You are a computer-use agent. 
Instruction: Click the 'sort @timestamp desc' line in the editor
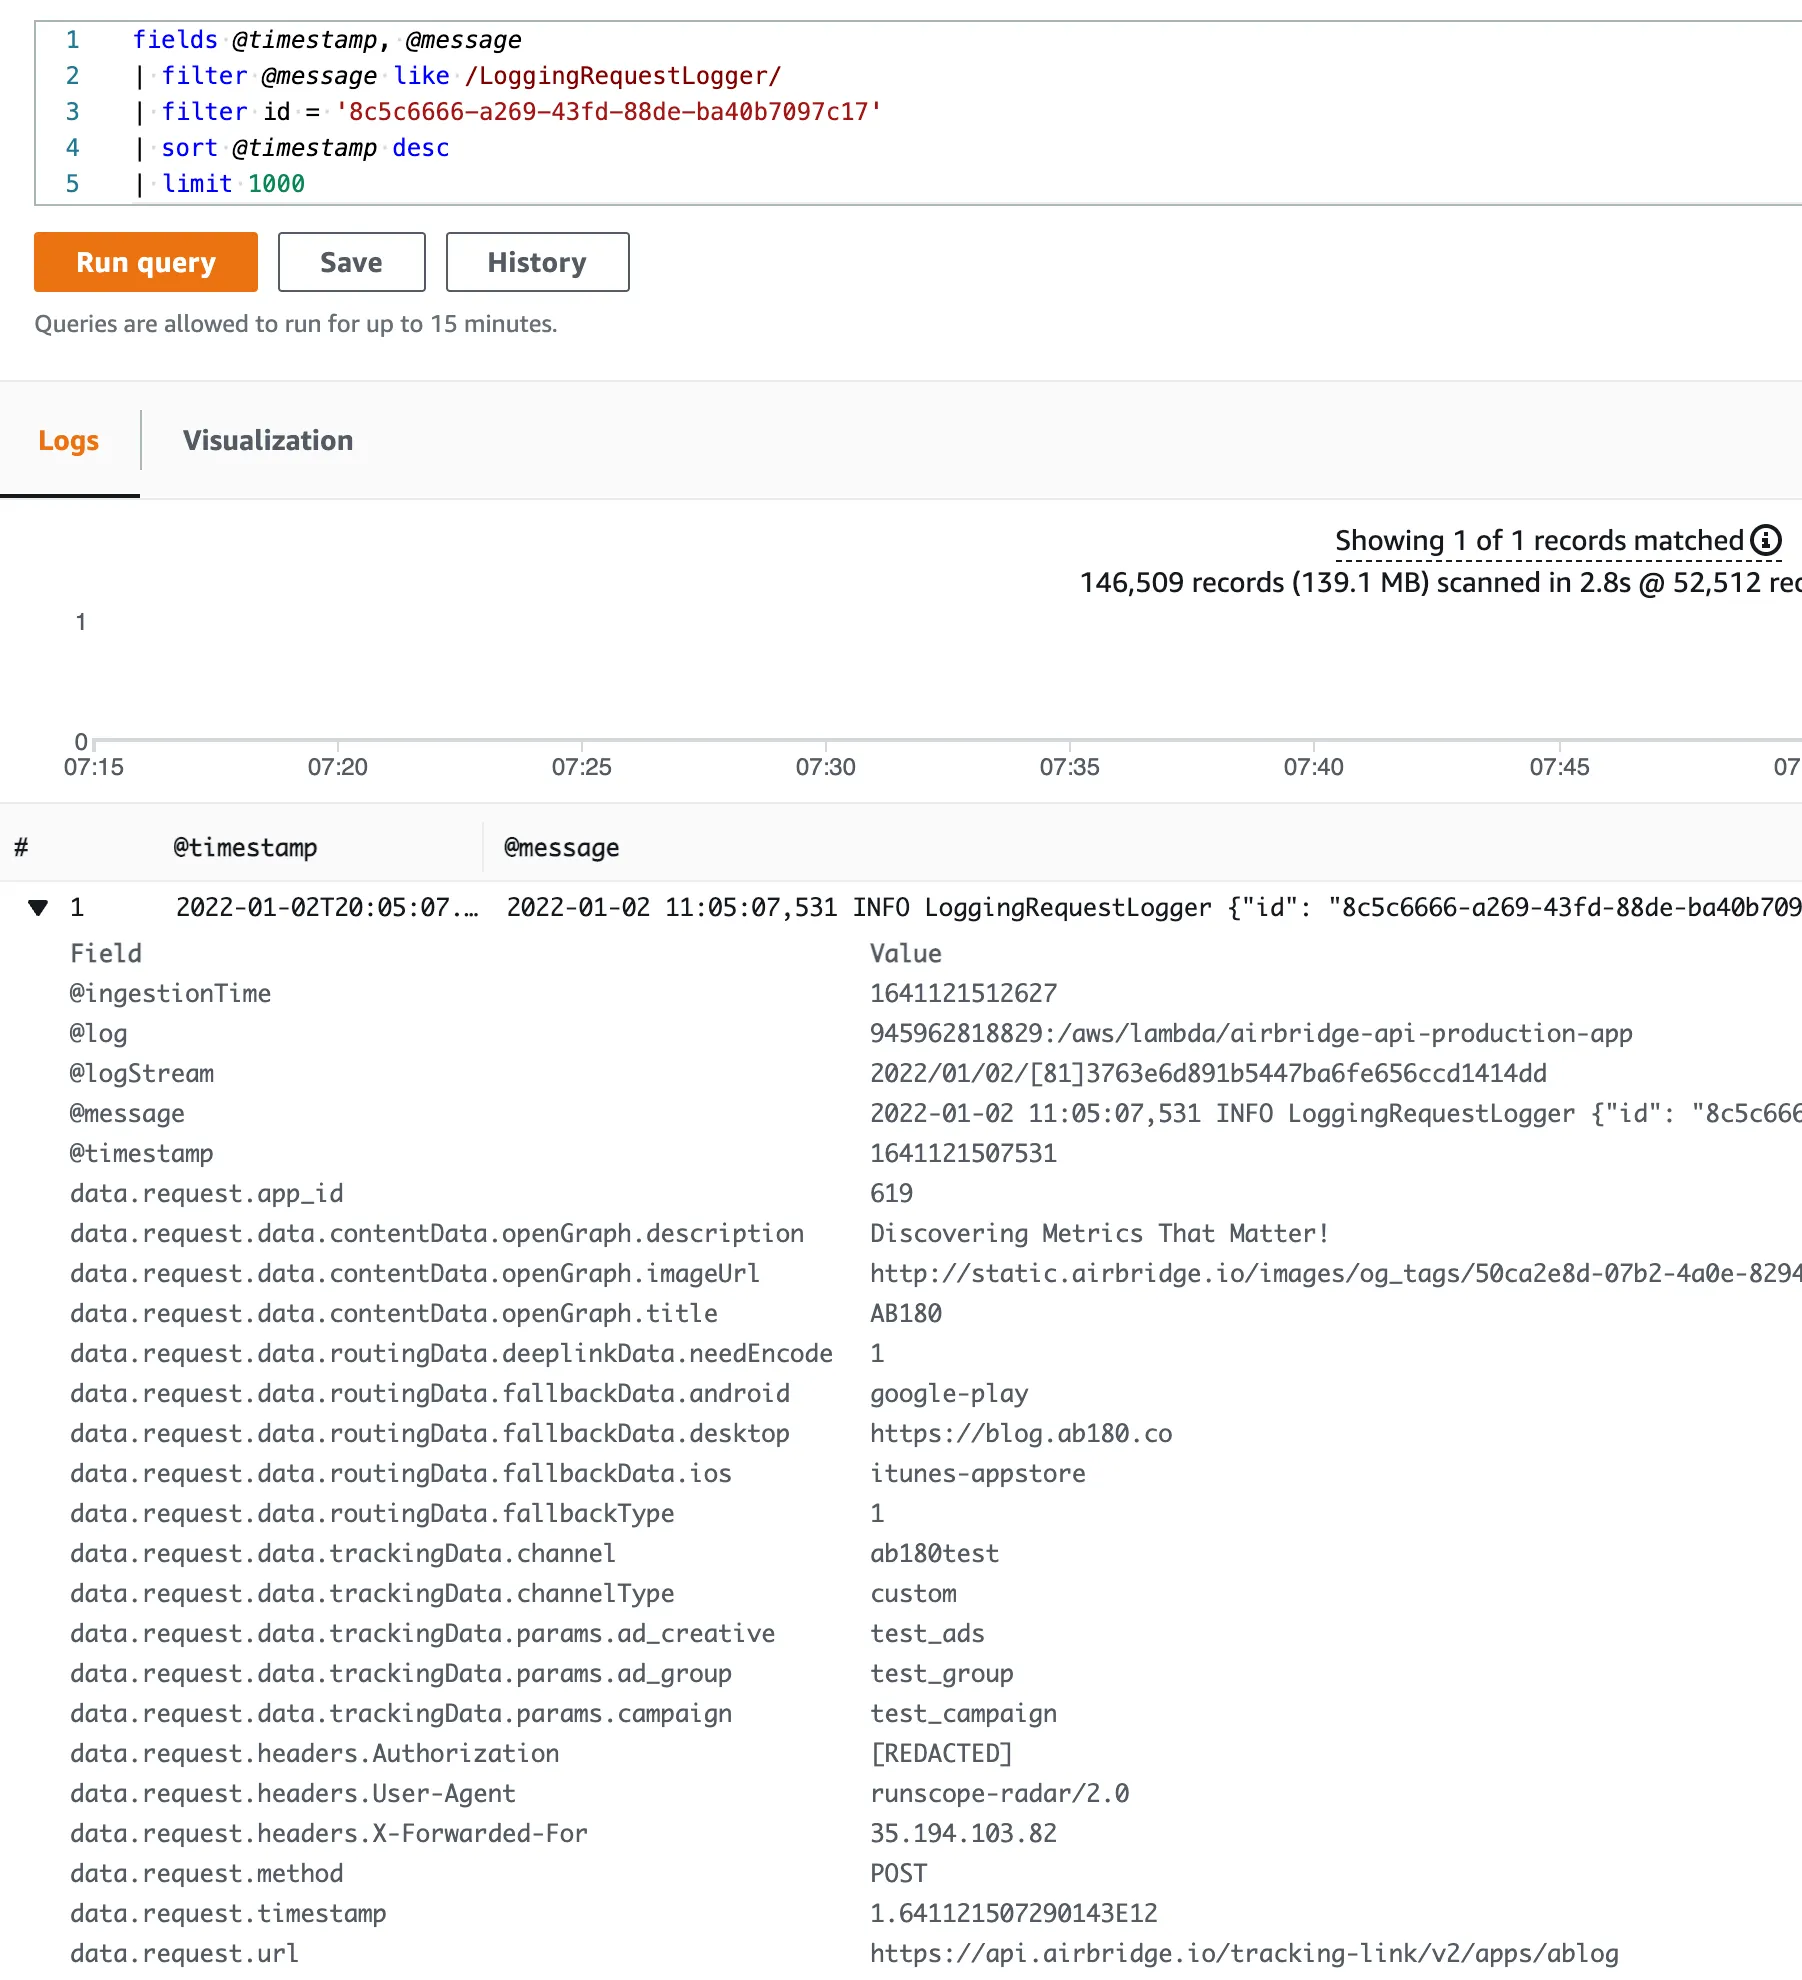coord(292,147)
